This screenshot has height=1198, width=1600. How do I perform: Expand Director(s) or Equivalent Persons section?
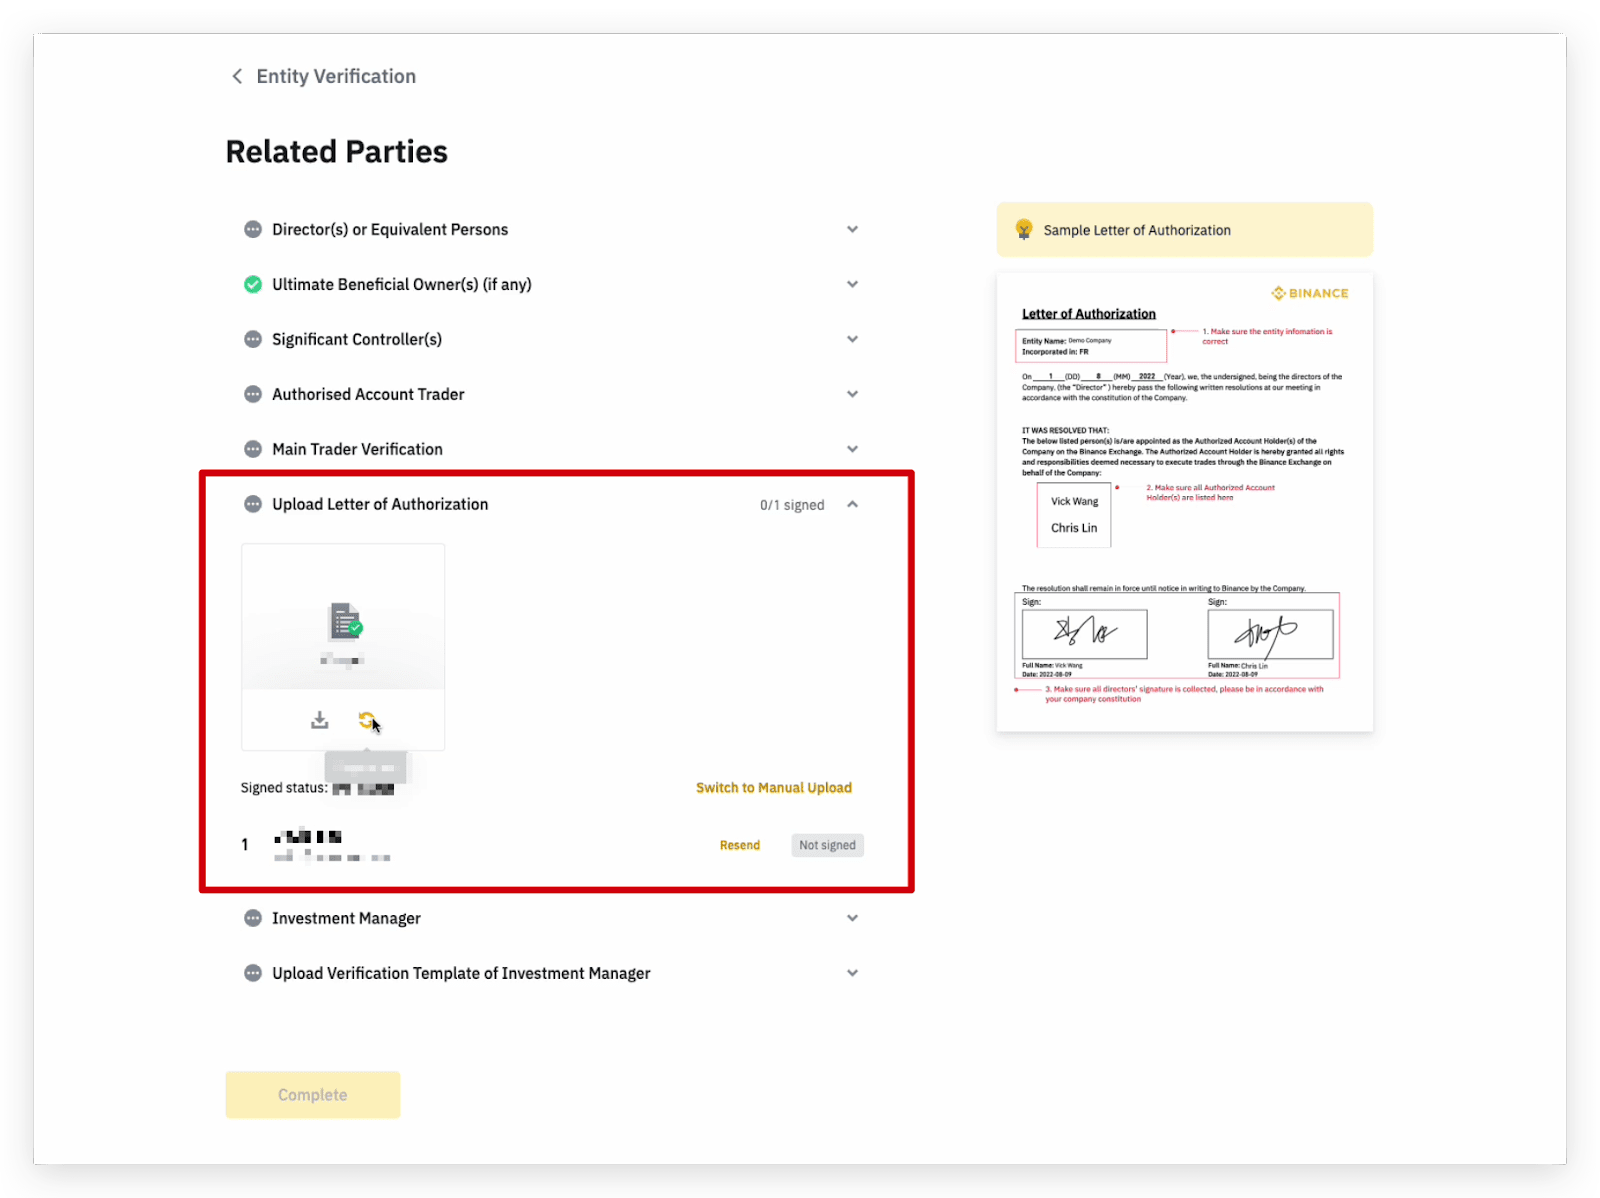point(852,230)
